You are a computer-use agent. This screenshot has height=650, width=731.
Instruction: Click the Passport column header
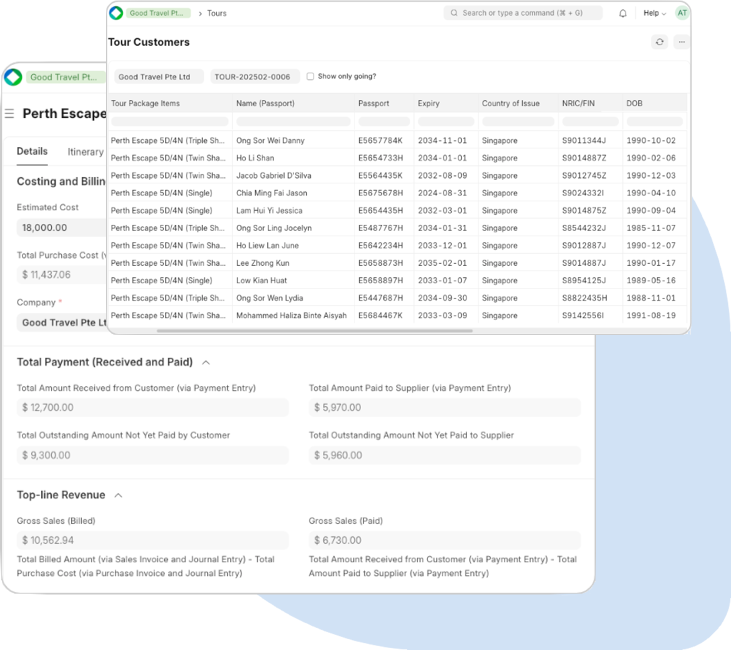[x=384, y=104]
